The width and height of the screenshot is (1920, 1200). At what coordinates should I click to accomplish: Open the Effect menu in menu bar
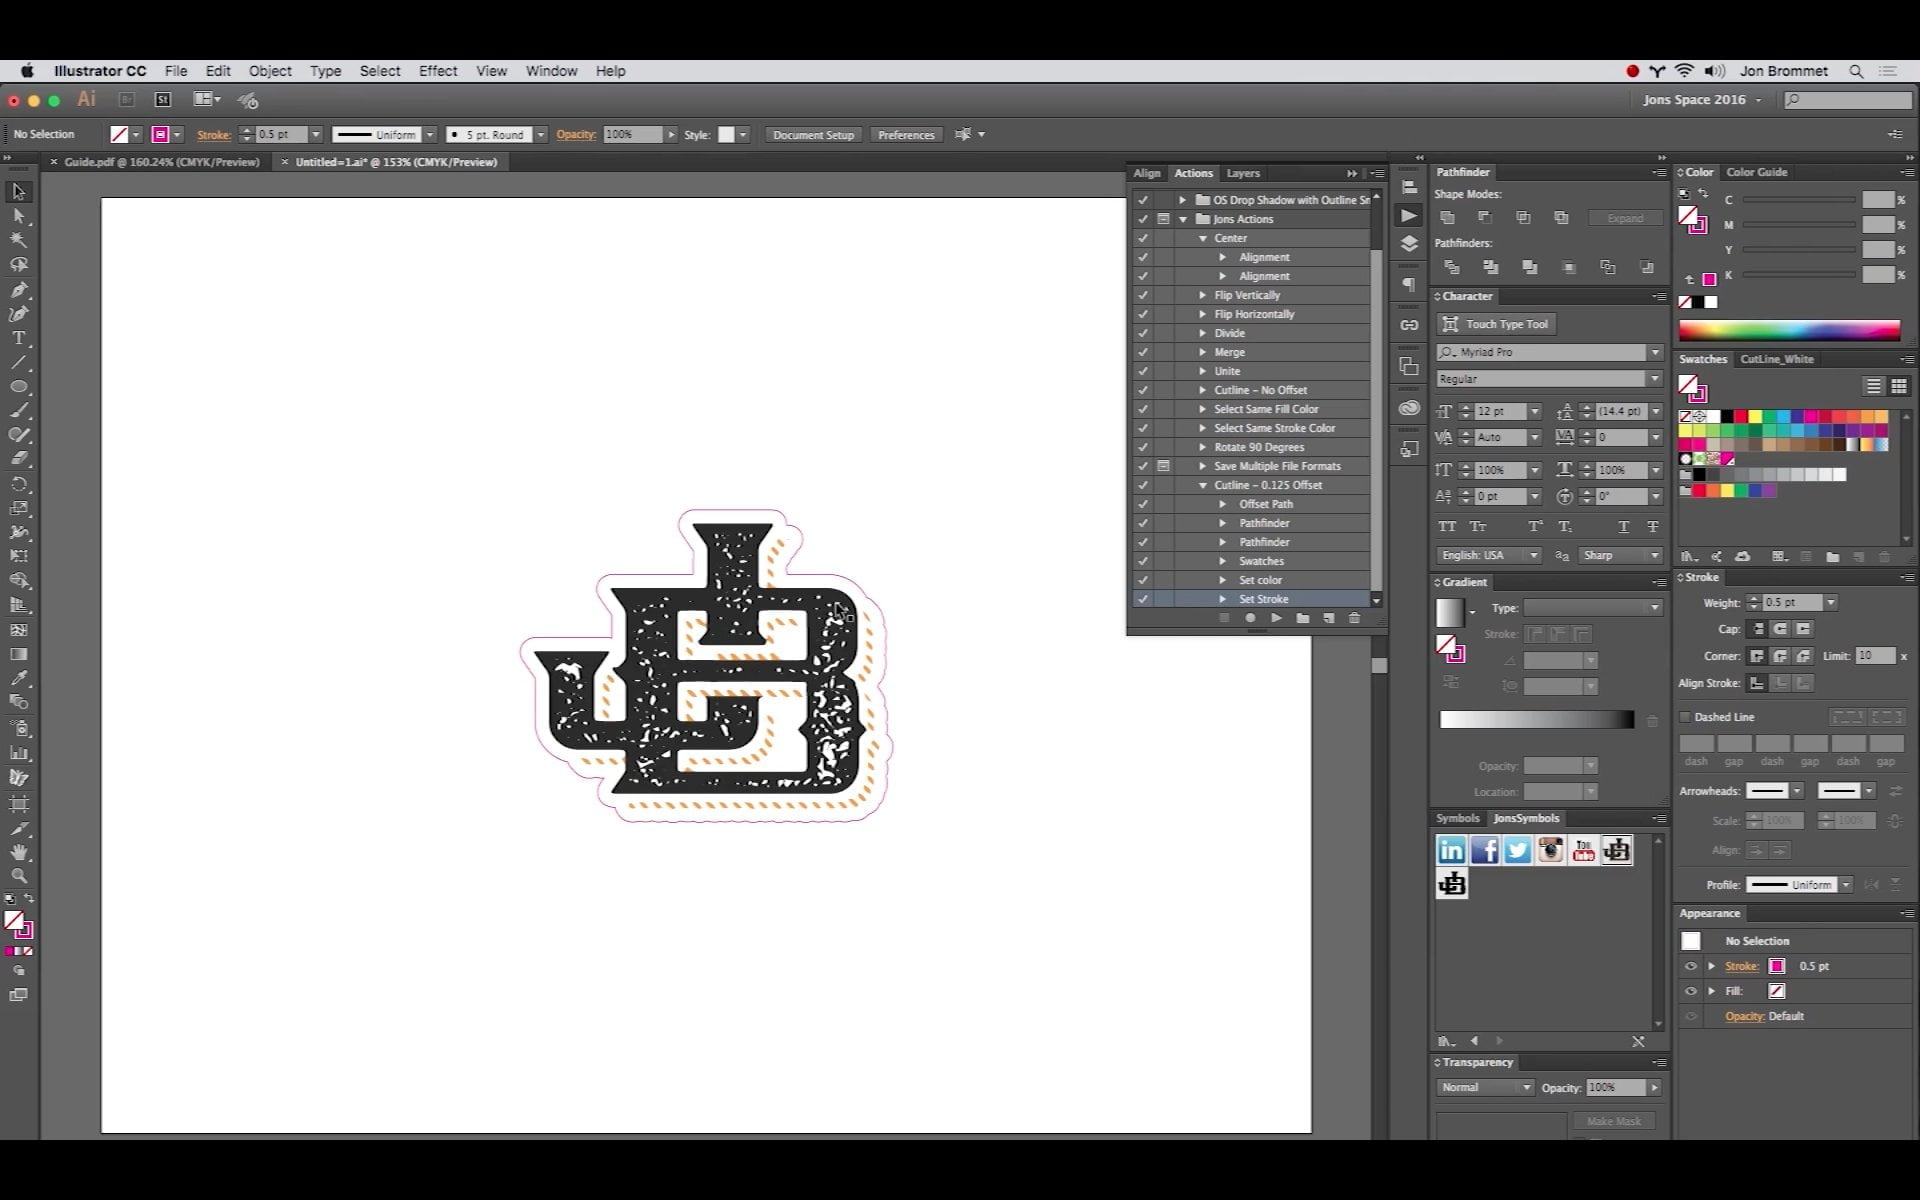click(x=437, y=71)
